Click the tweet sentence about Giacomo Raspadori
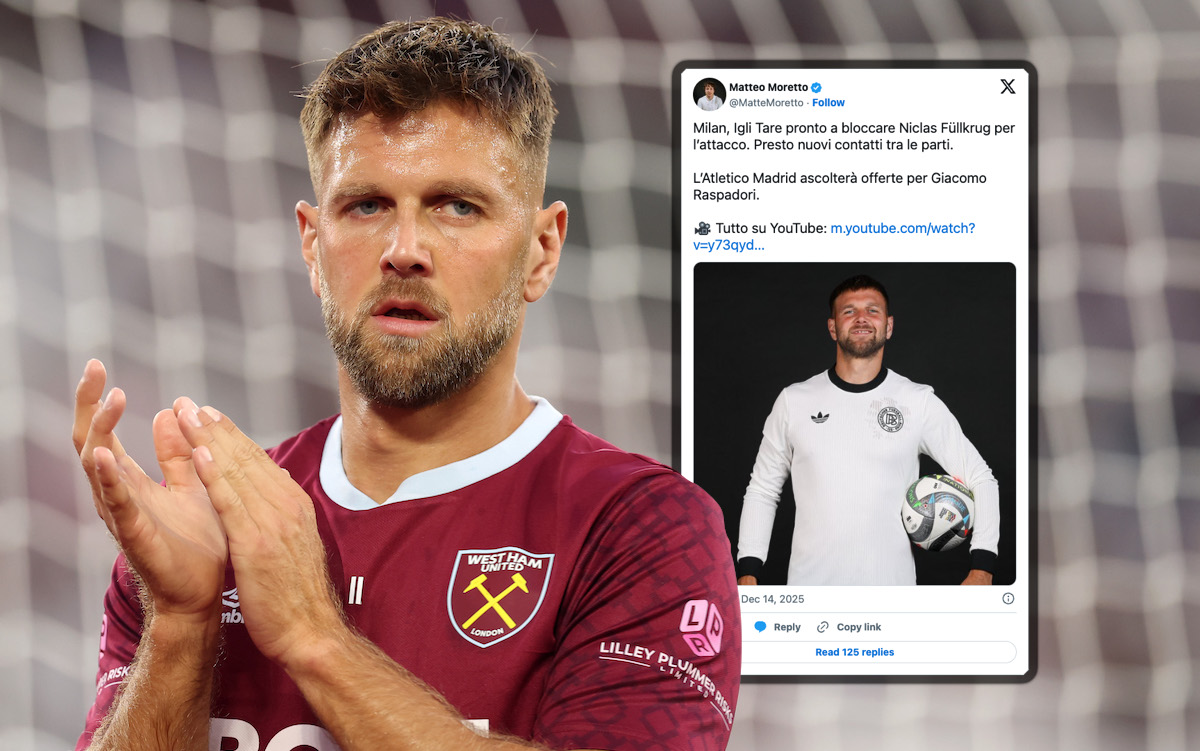1200x751 pixels. 840,186
